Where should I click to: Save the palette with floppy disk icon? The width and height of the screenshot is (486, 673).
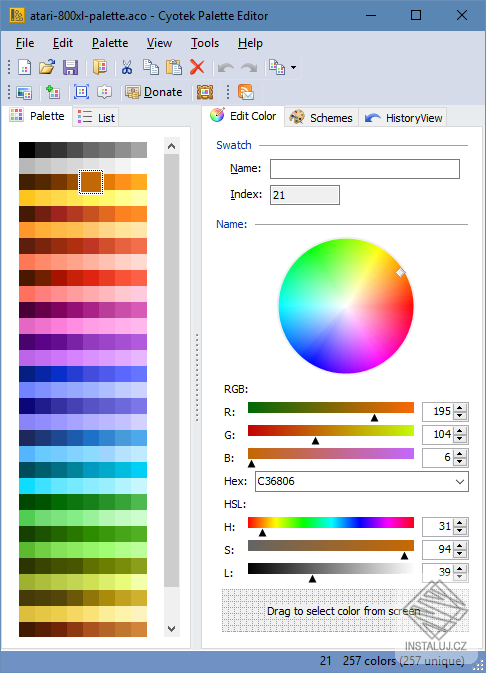point(70,67)
